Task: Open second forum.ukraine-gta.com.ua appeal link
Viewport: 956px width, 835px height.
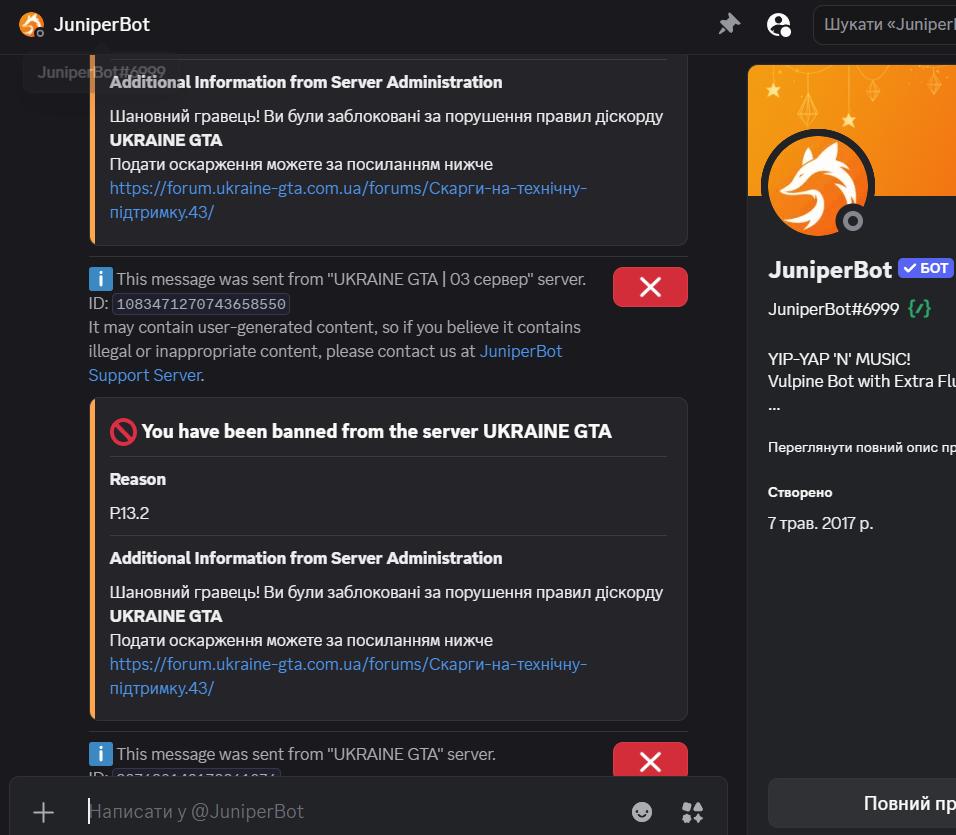Action: (x=348, y=676)
